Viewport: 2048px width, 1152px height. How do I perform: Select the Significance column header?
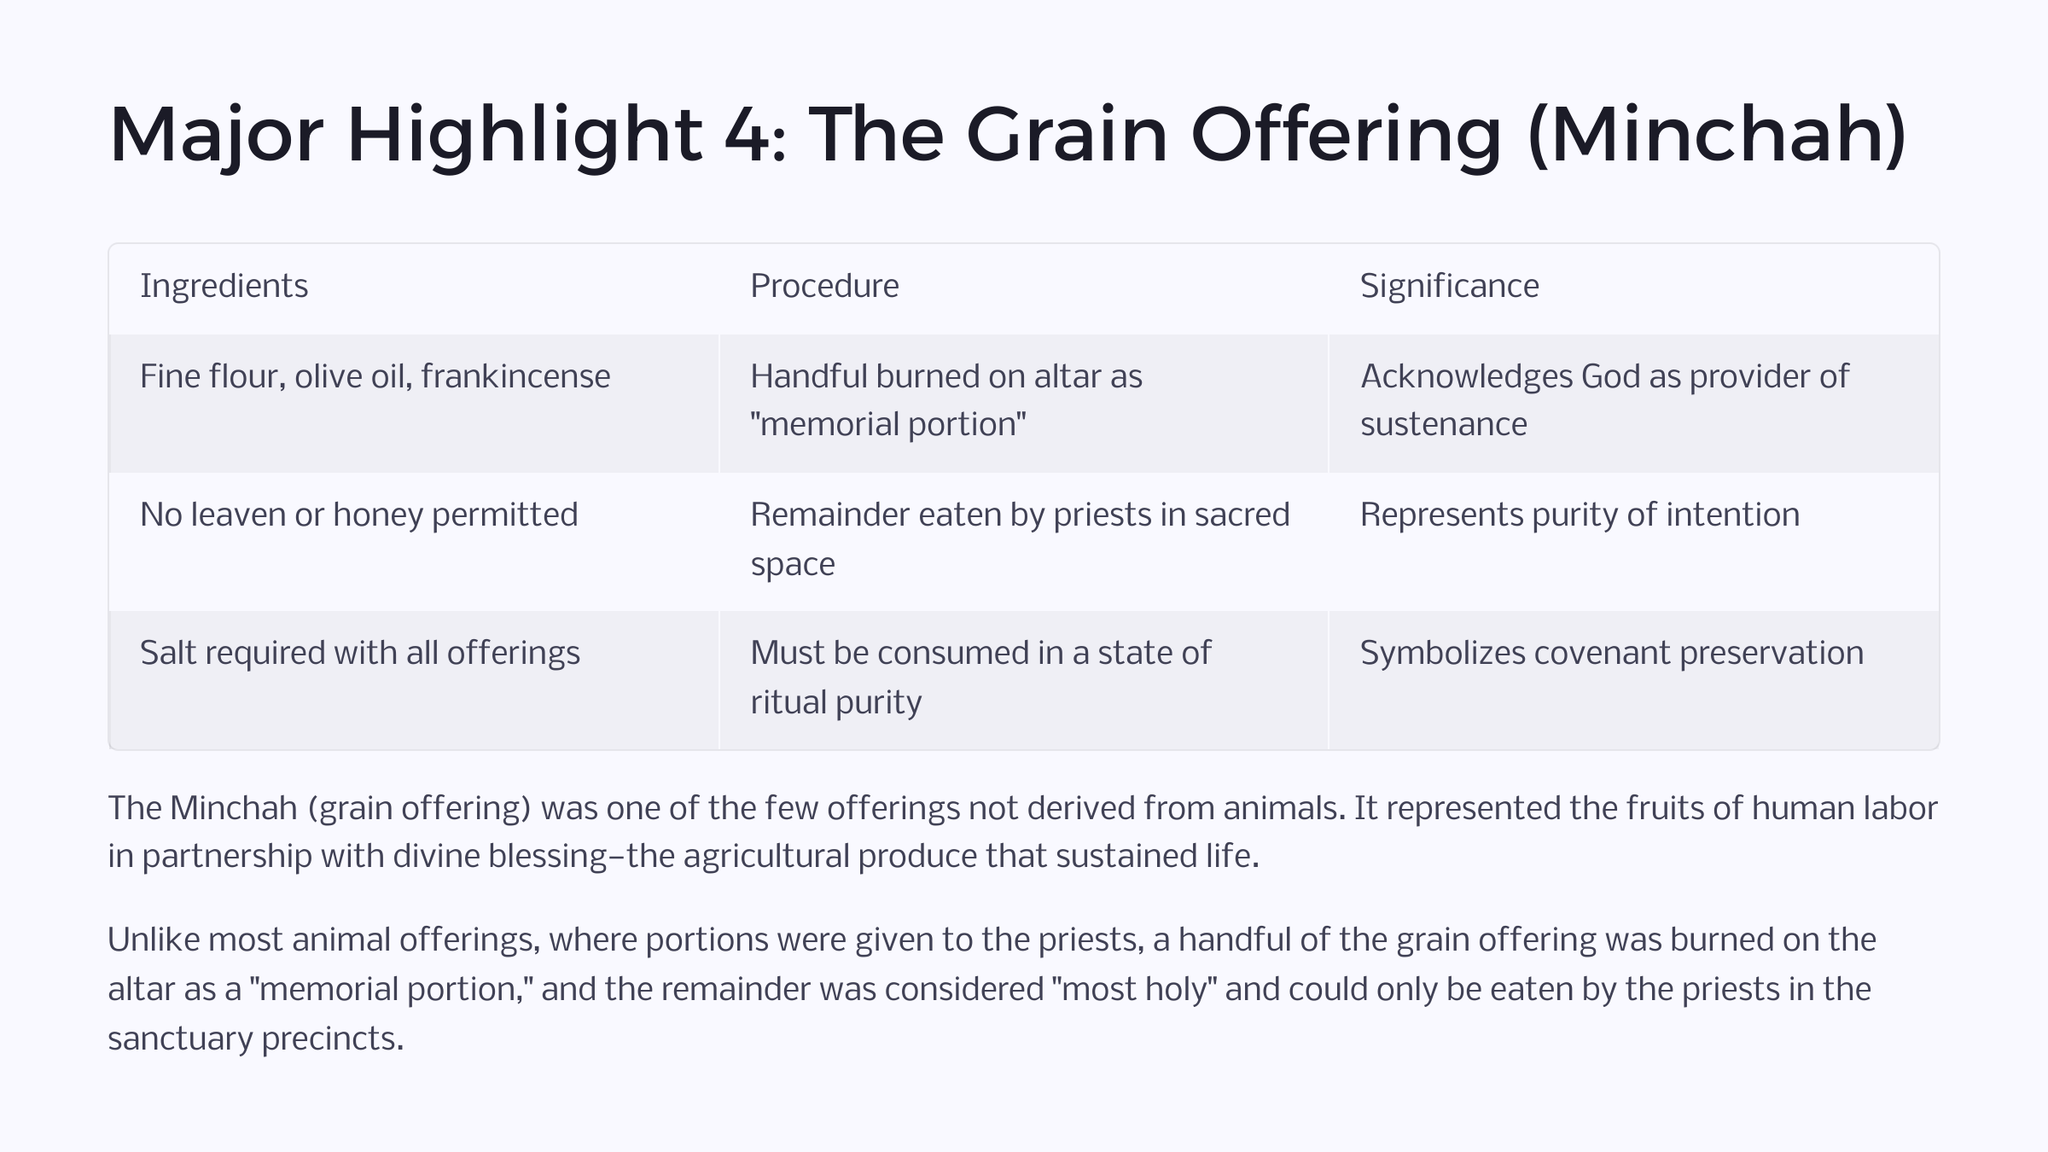1633,288
